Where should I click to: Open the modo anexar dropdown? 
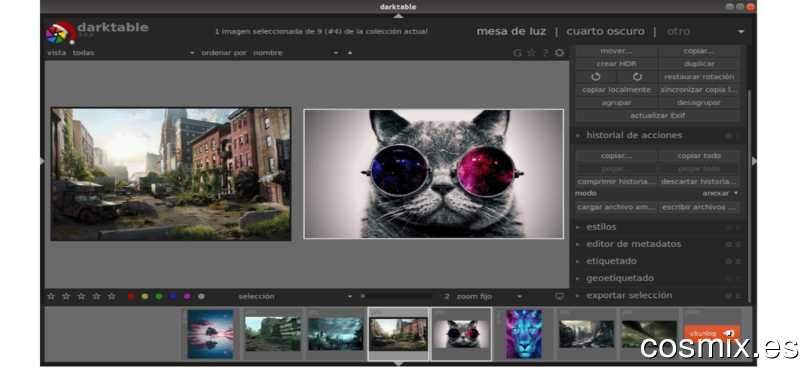click(720, 193)
